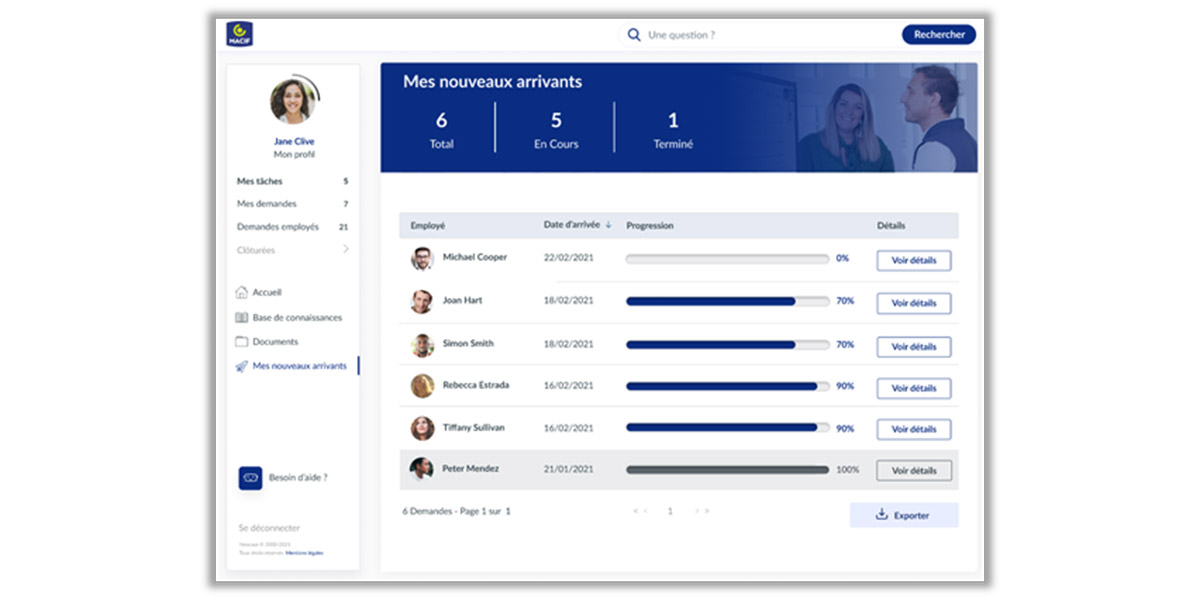Click the Besoin d'aide ? link

(x=298, y=478)
